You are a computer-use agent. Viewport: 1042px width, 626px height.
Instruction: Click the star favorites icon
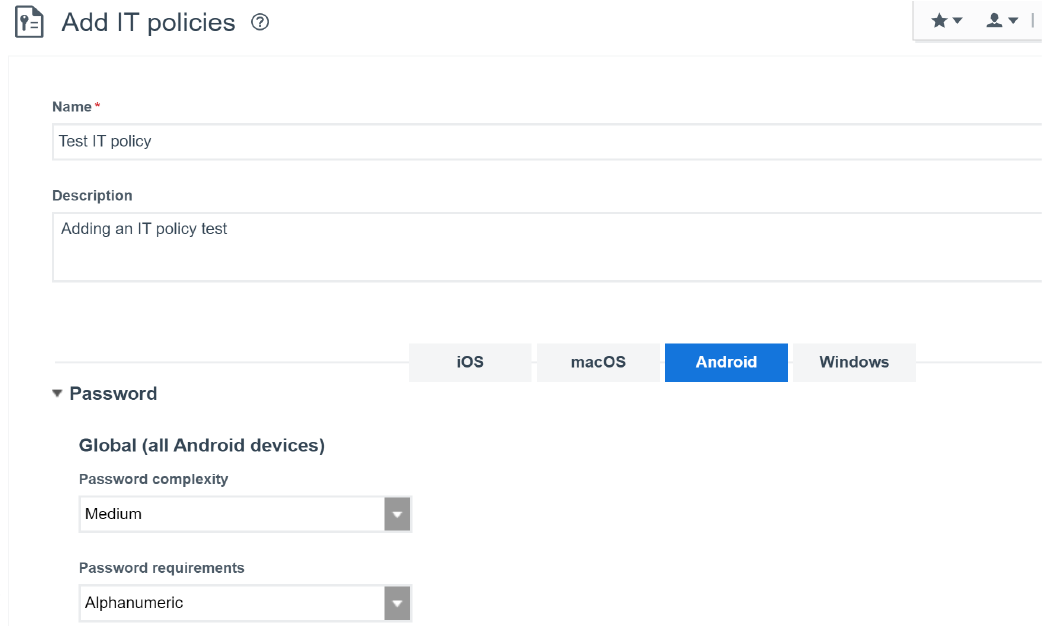(x=939, y=20)
